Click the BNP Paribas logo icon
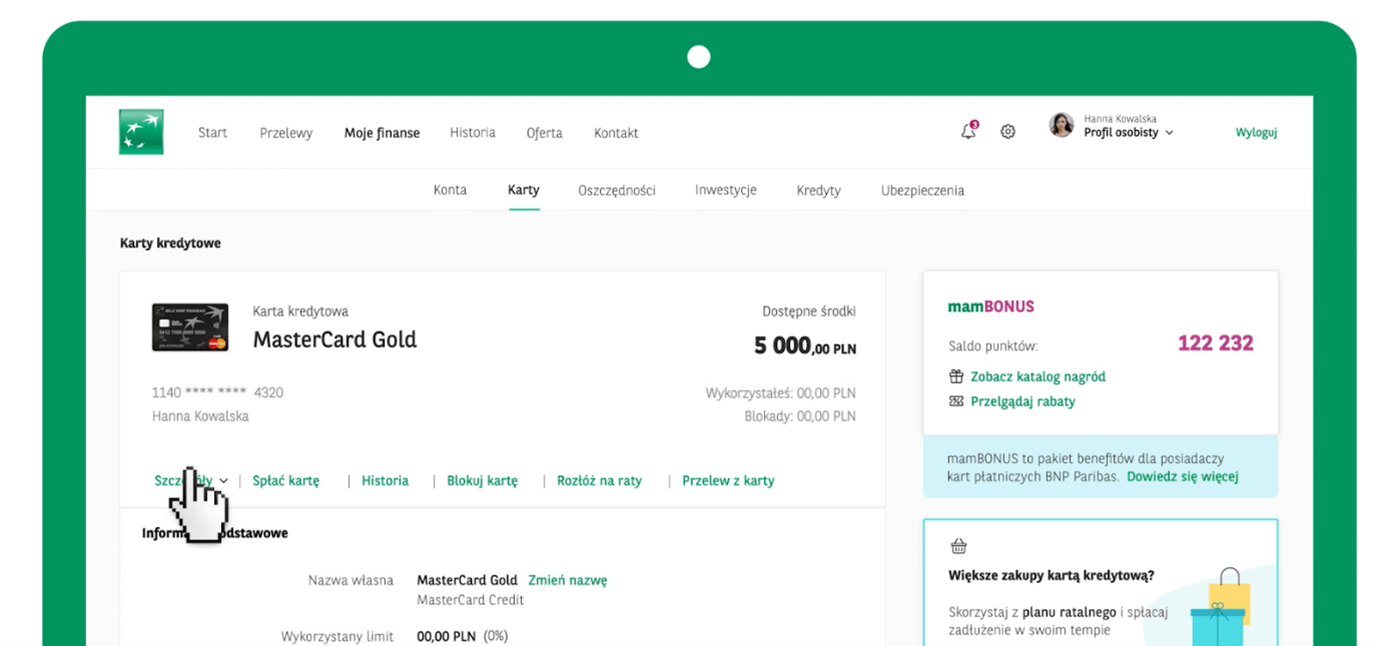 click(141, 132)
